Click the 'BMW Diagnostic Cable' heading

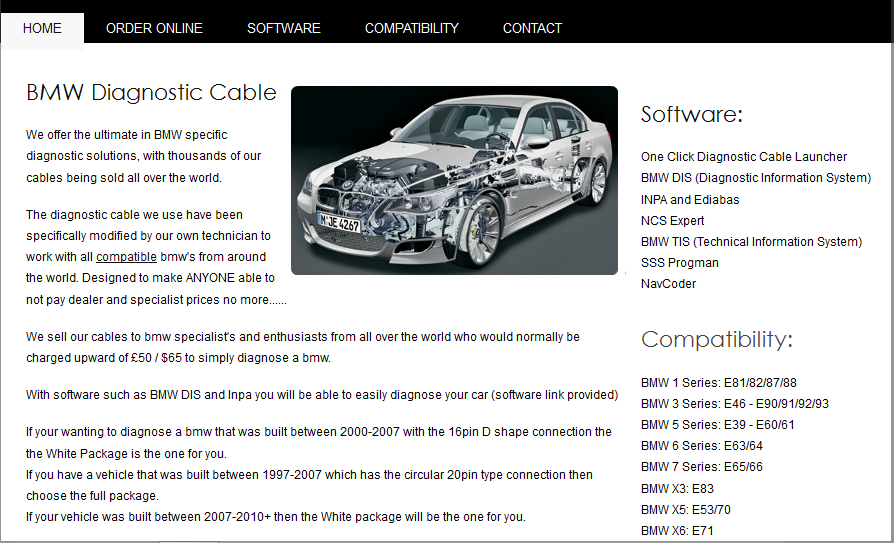152,92
